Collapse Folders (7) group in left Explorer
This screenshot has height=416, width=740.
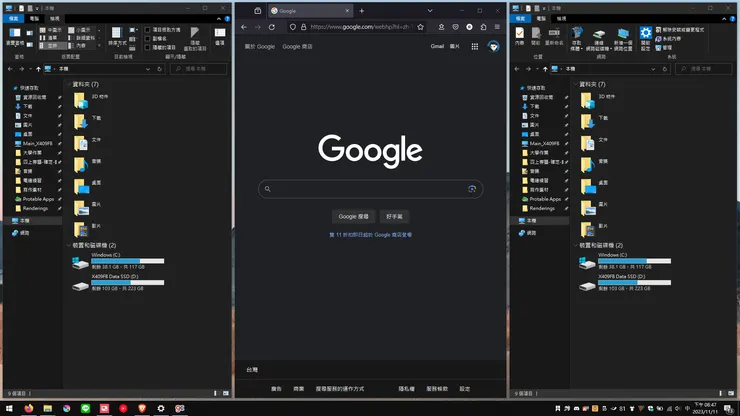pos(69,84)
